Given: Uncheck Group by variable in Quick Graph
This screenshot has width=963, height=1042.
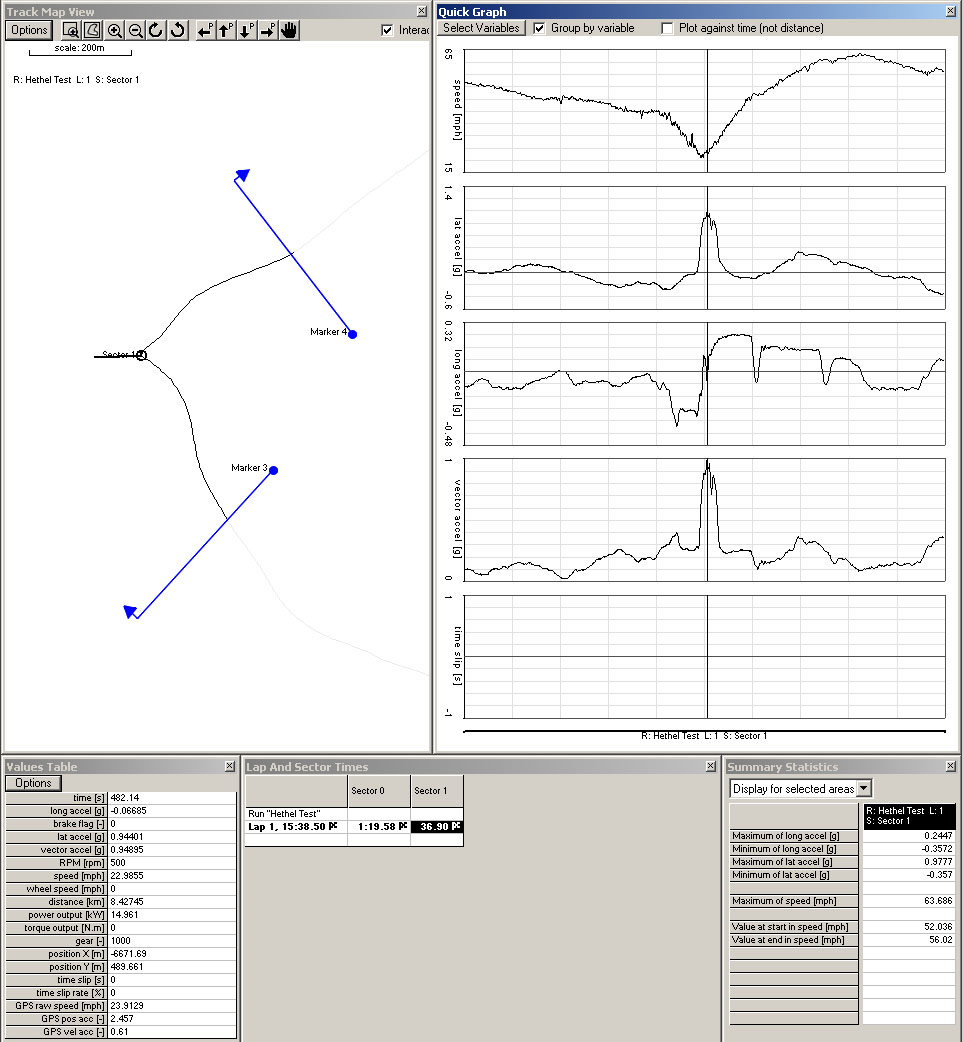Looking at the screenshot, I should pyautogui.click(x=539, y=28).
